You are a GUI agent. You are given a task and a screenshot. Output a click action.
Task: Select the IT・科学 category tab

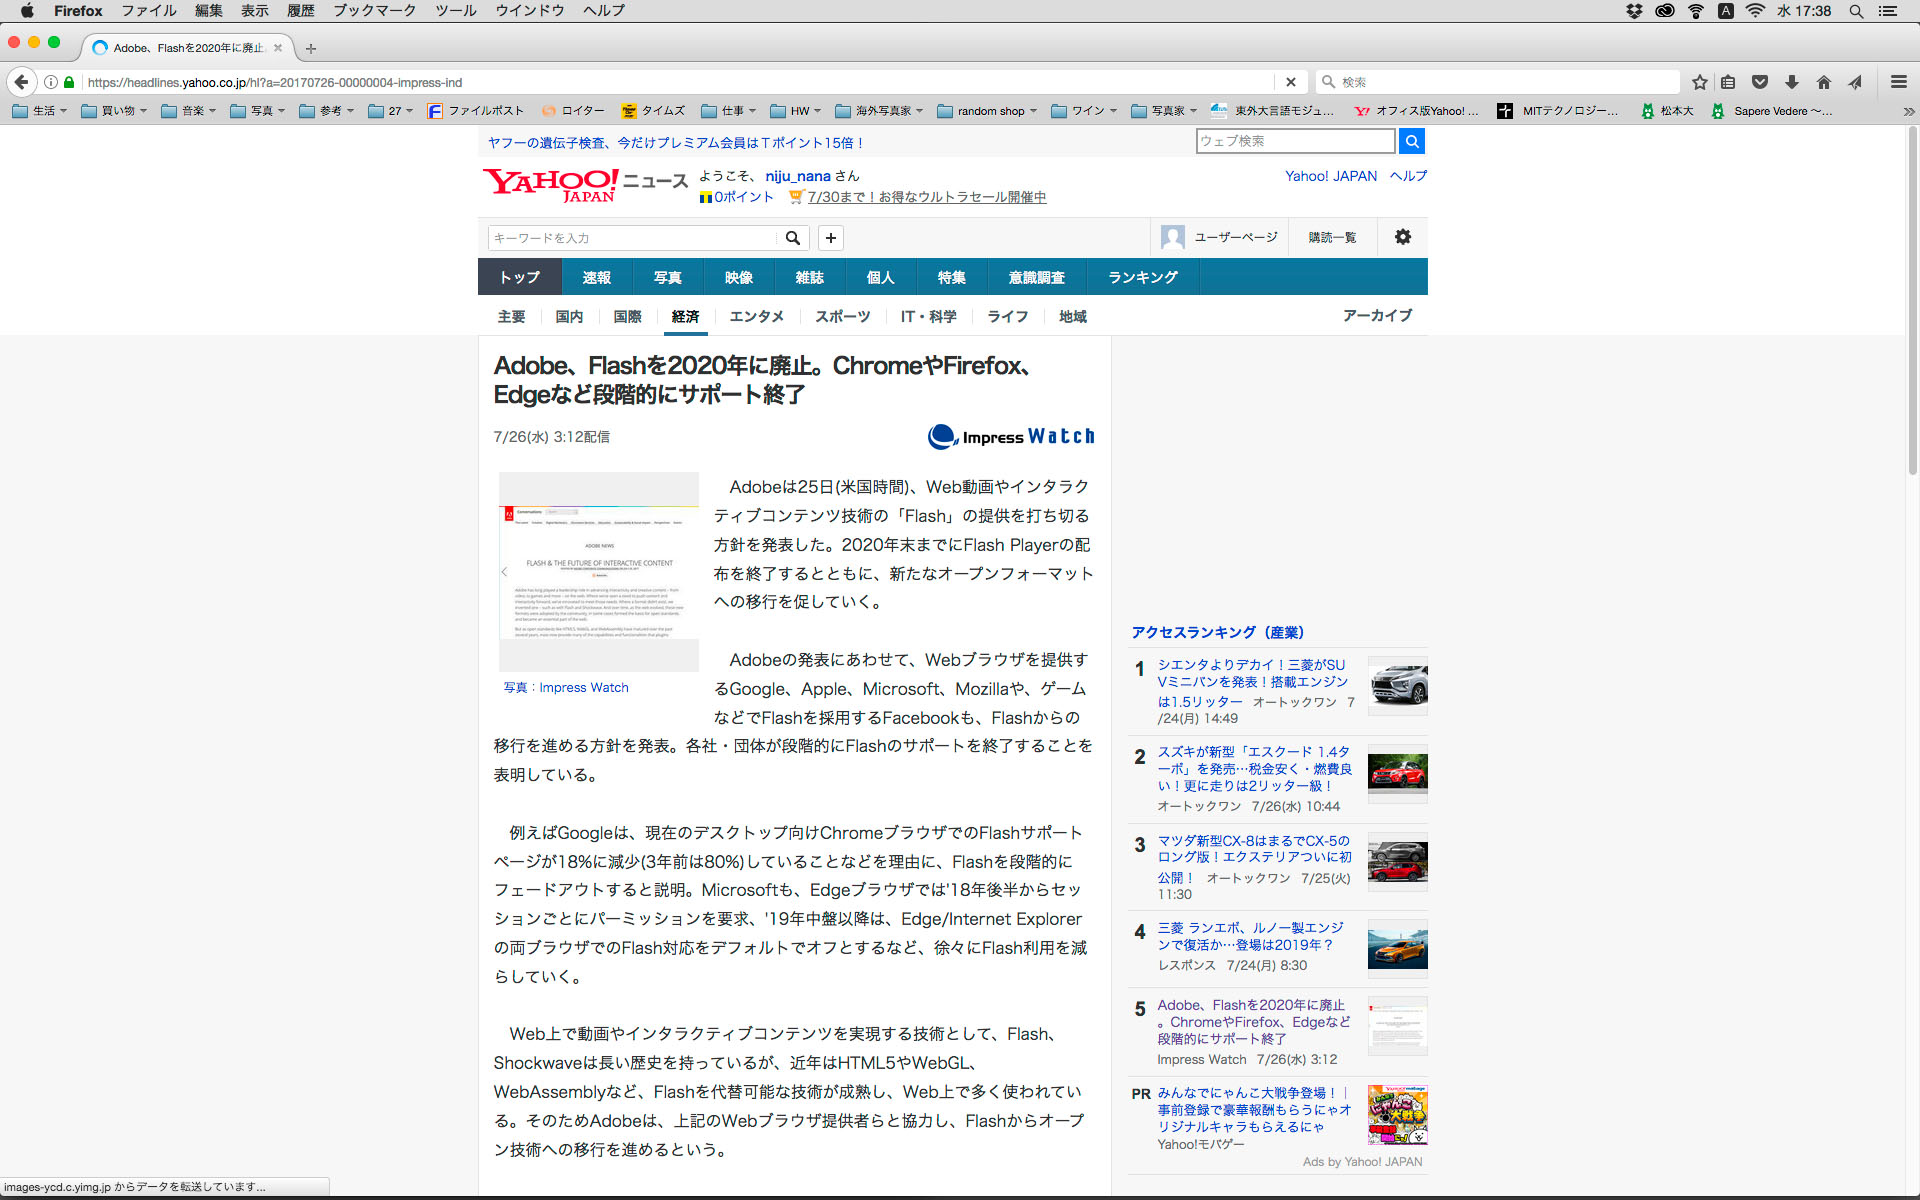pos(928,316)
